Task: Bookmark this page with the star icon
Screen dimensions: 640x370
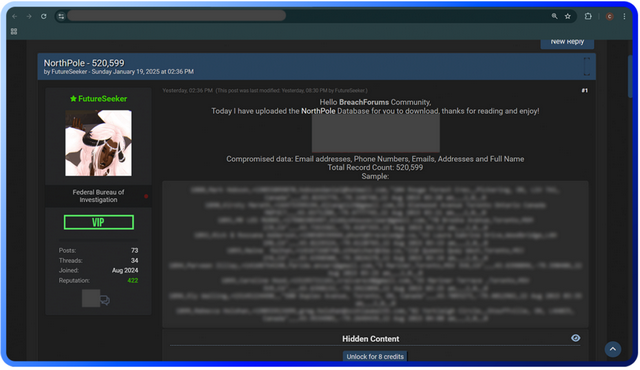Action: (568, 16)
